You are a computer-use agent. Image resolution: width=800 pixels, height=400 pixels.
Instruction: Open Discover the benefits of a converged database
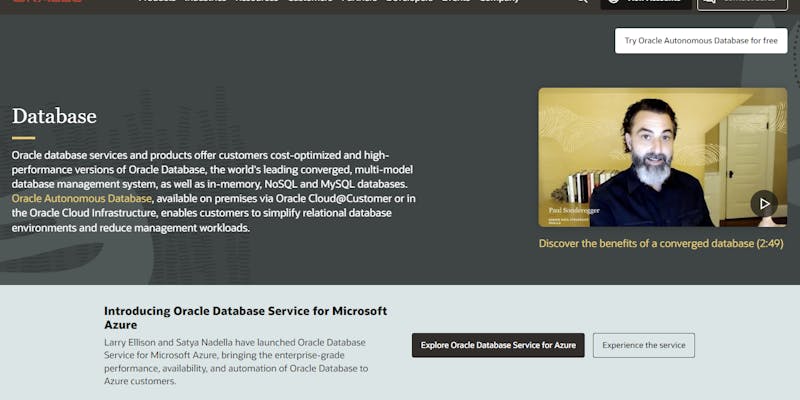[661, 243]
